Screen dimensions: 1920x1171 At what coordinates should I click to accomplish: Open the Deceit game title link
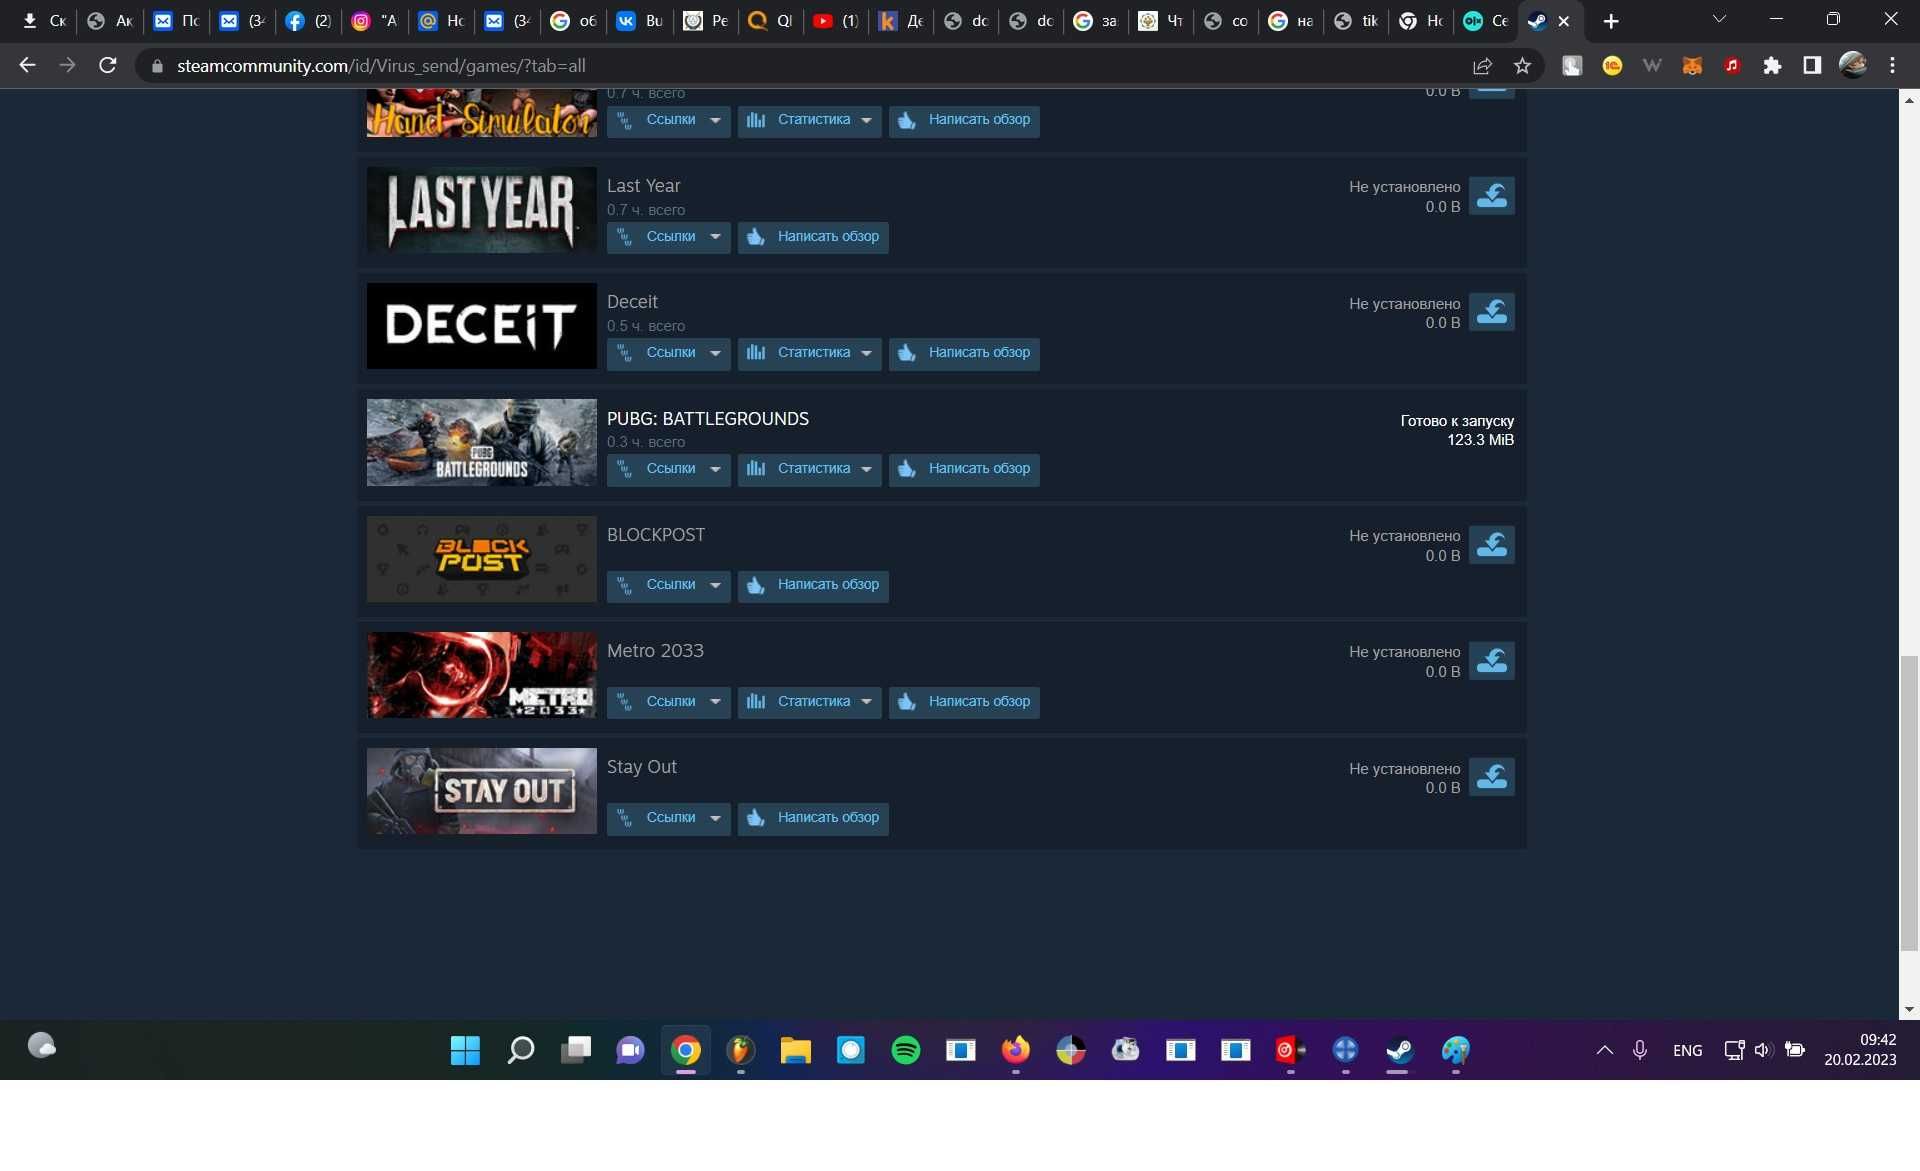point(632,302)
